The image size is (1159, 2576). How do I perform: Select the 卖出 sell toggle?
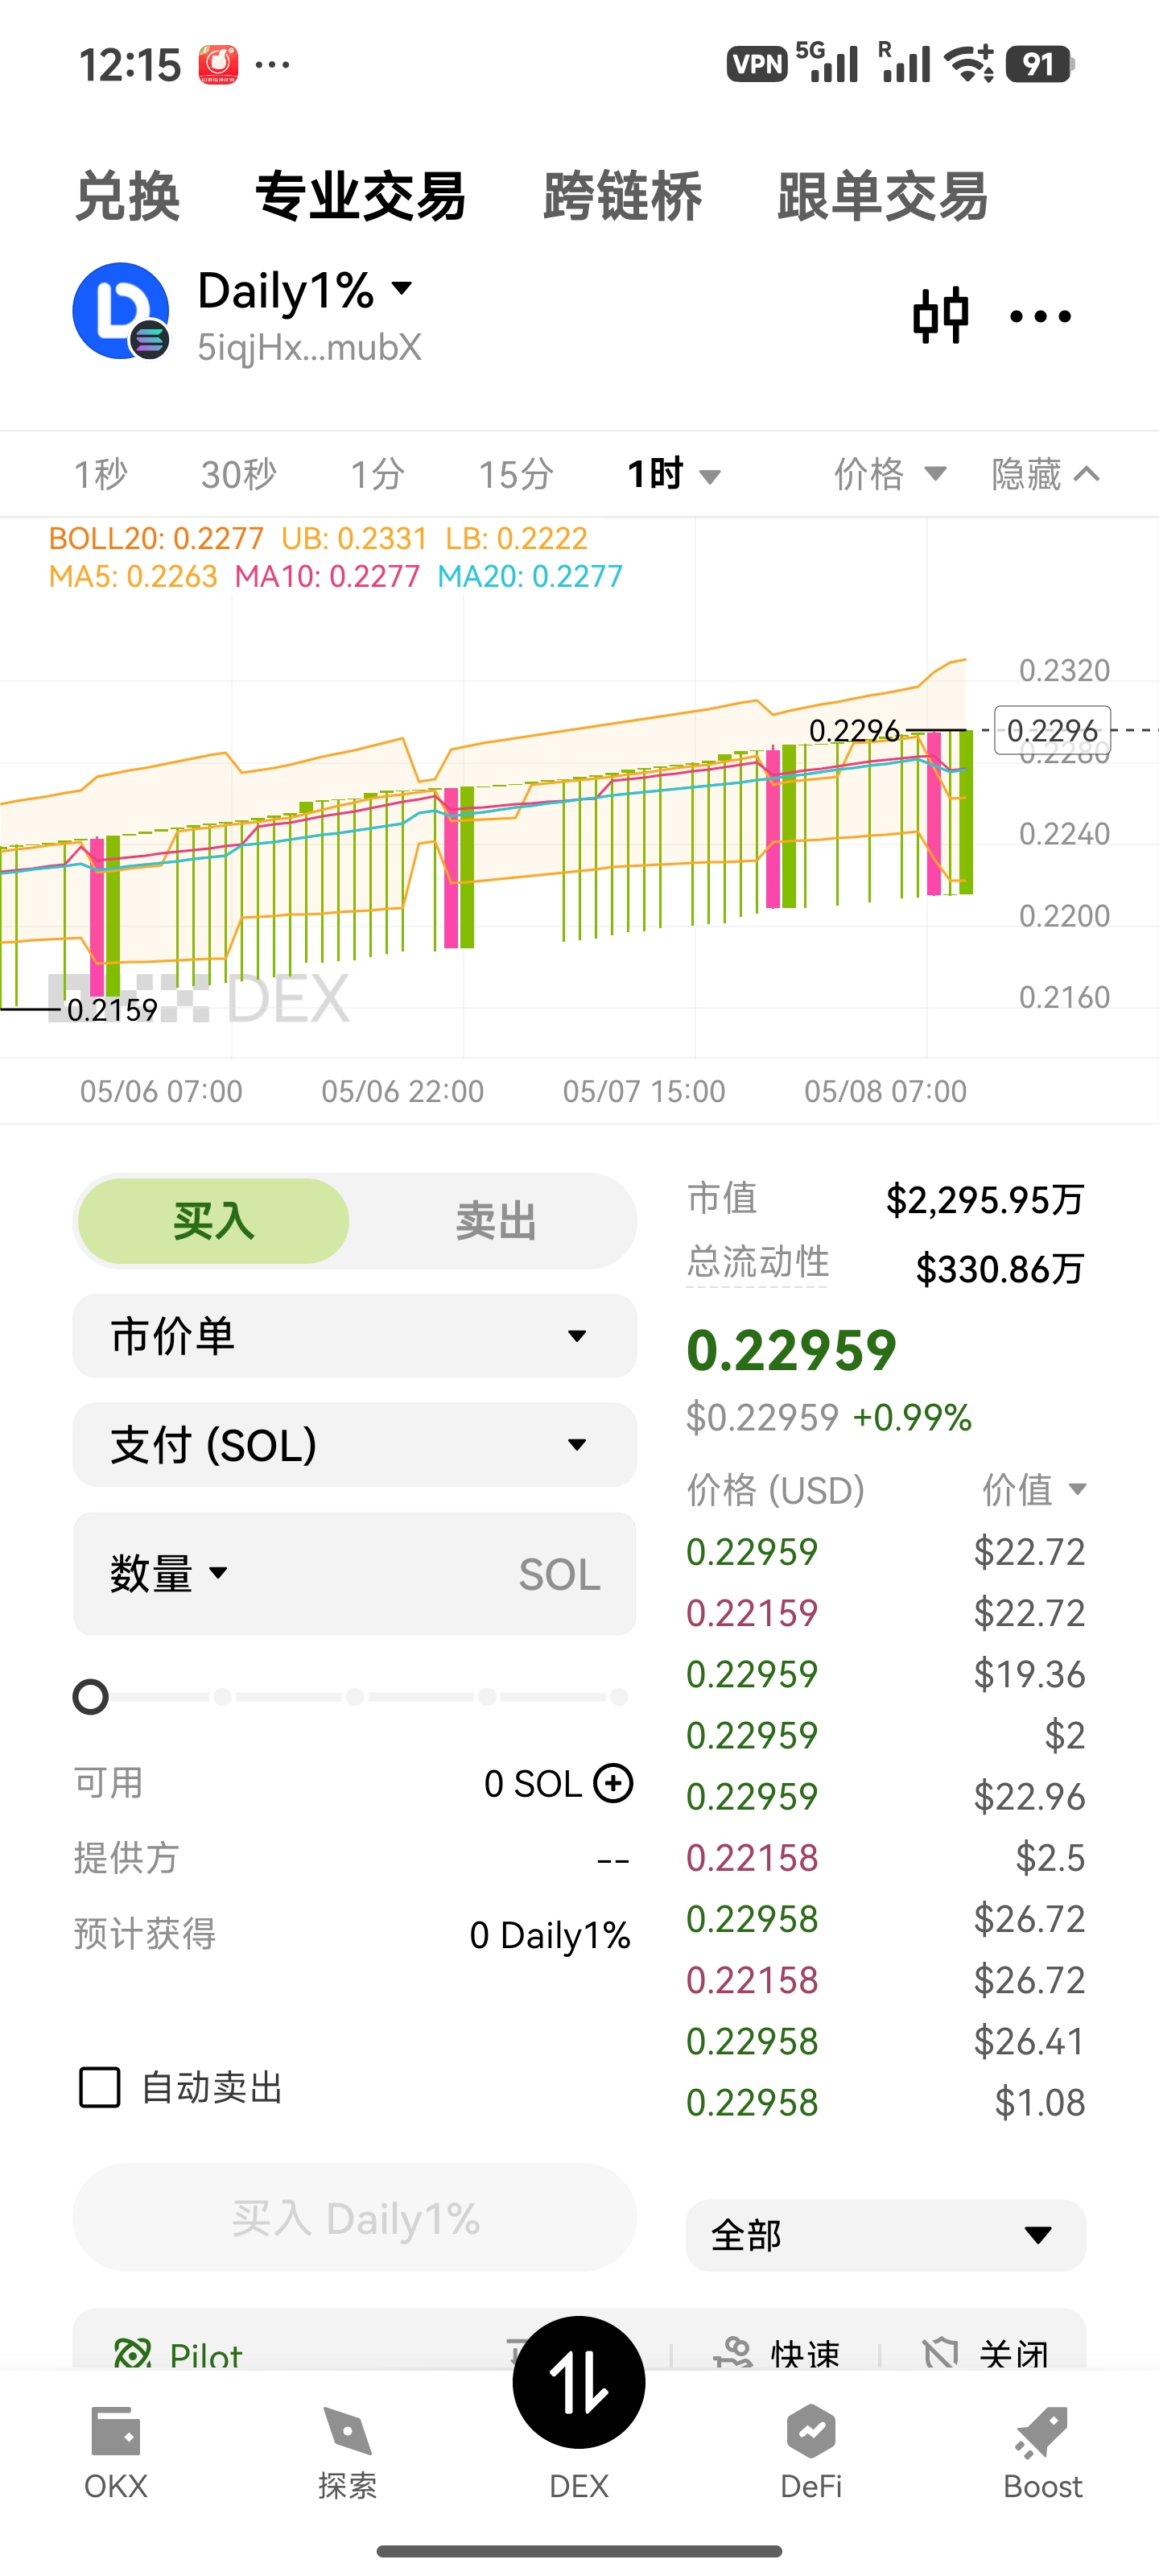click(495, 1221)
